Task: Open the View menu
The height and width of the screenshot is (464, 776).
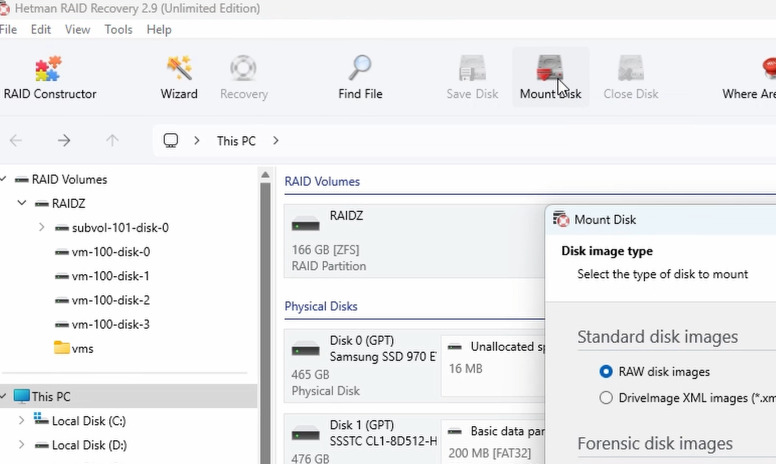Action: click(x=78, y=30)
